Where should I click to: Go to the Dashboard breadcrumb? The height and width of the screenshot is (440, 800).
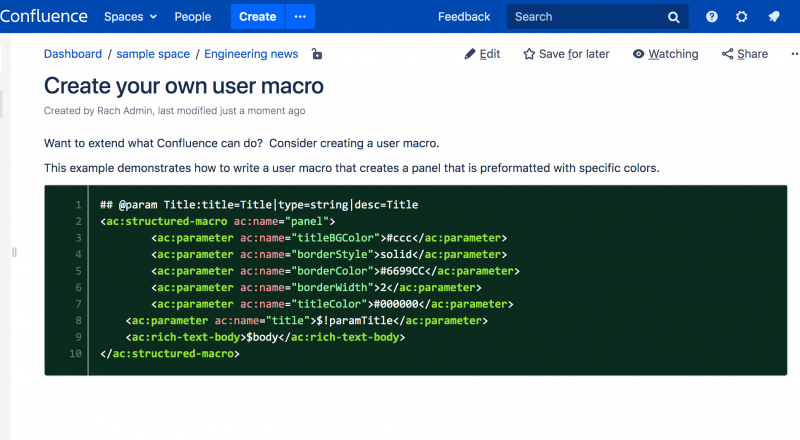72,54
